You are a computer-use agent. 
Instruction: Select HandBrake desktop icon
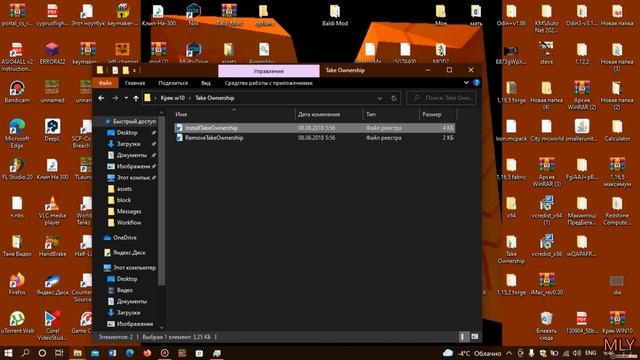click(x=52, y=245)
